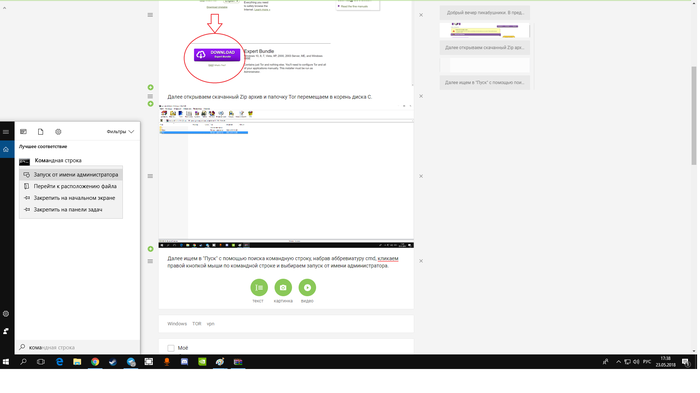
Task: Click the Apps filter icon in search panel
Action: pos(23,132)
